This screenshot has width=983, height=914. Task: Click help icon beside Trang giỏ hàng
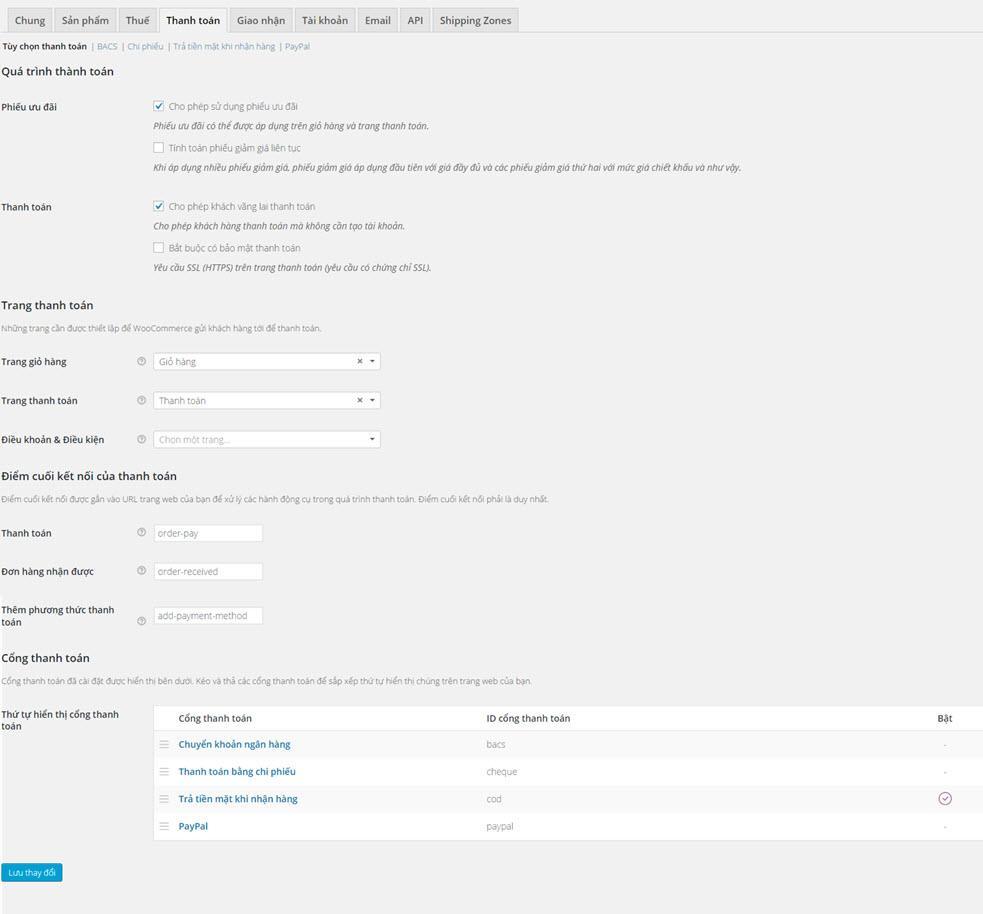(x=141, y=362)
